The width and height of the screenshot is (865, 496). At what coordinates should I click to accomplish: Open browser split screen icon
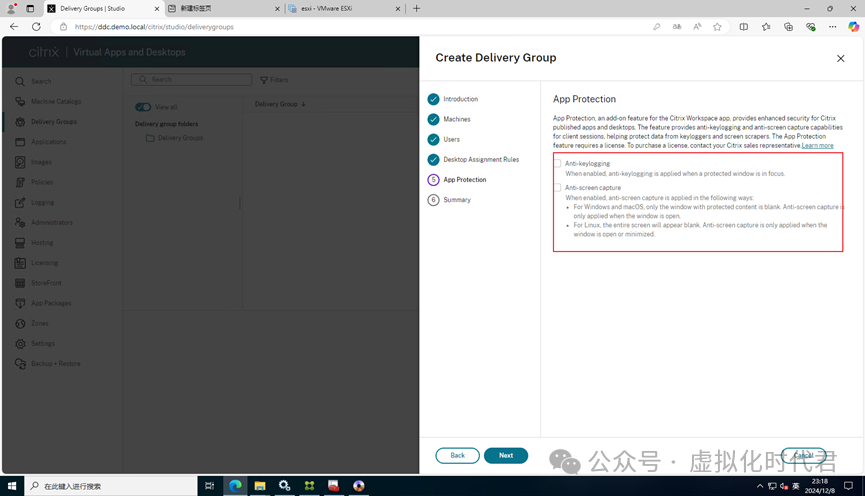(744, 26)
